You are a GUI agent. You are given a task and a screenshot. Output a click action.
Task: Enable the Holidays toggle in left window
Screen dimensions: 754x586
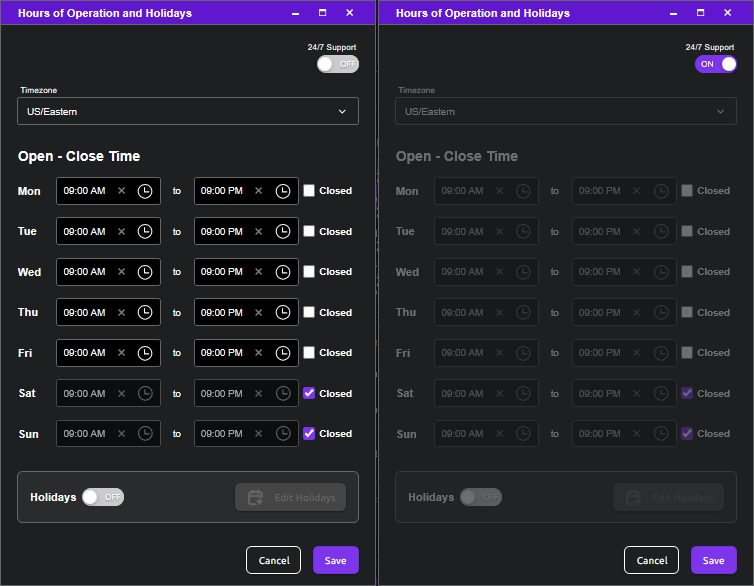point(103,497)
